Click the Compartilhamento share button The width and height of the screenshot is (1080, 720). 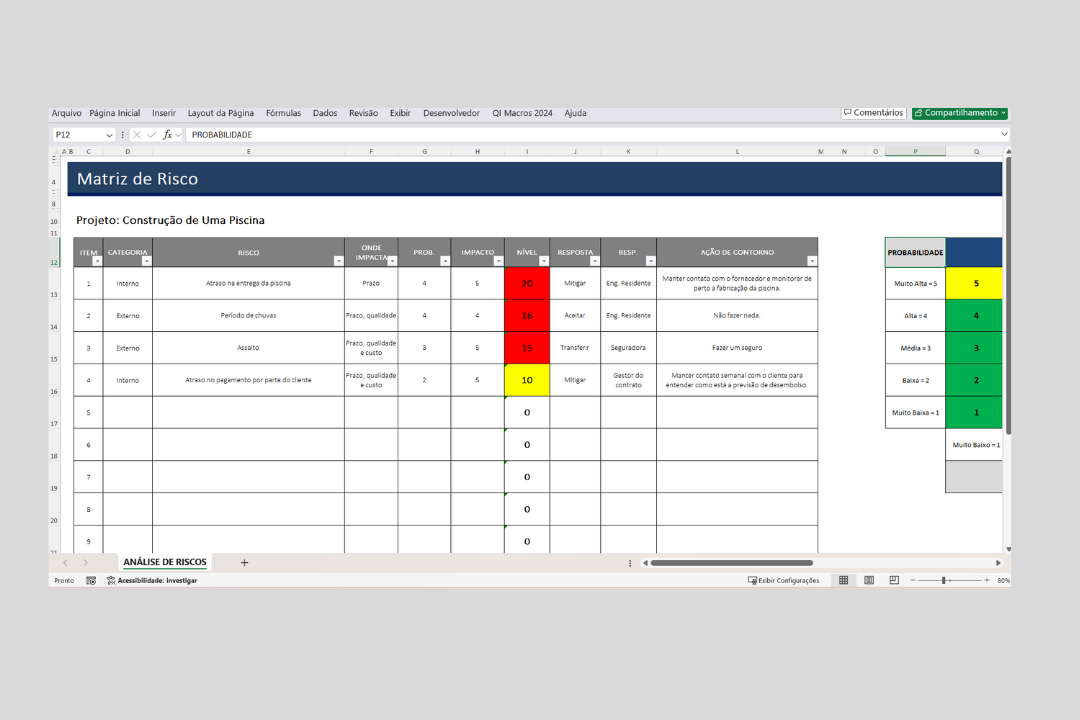(960, 113)
